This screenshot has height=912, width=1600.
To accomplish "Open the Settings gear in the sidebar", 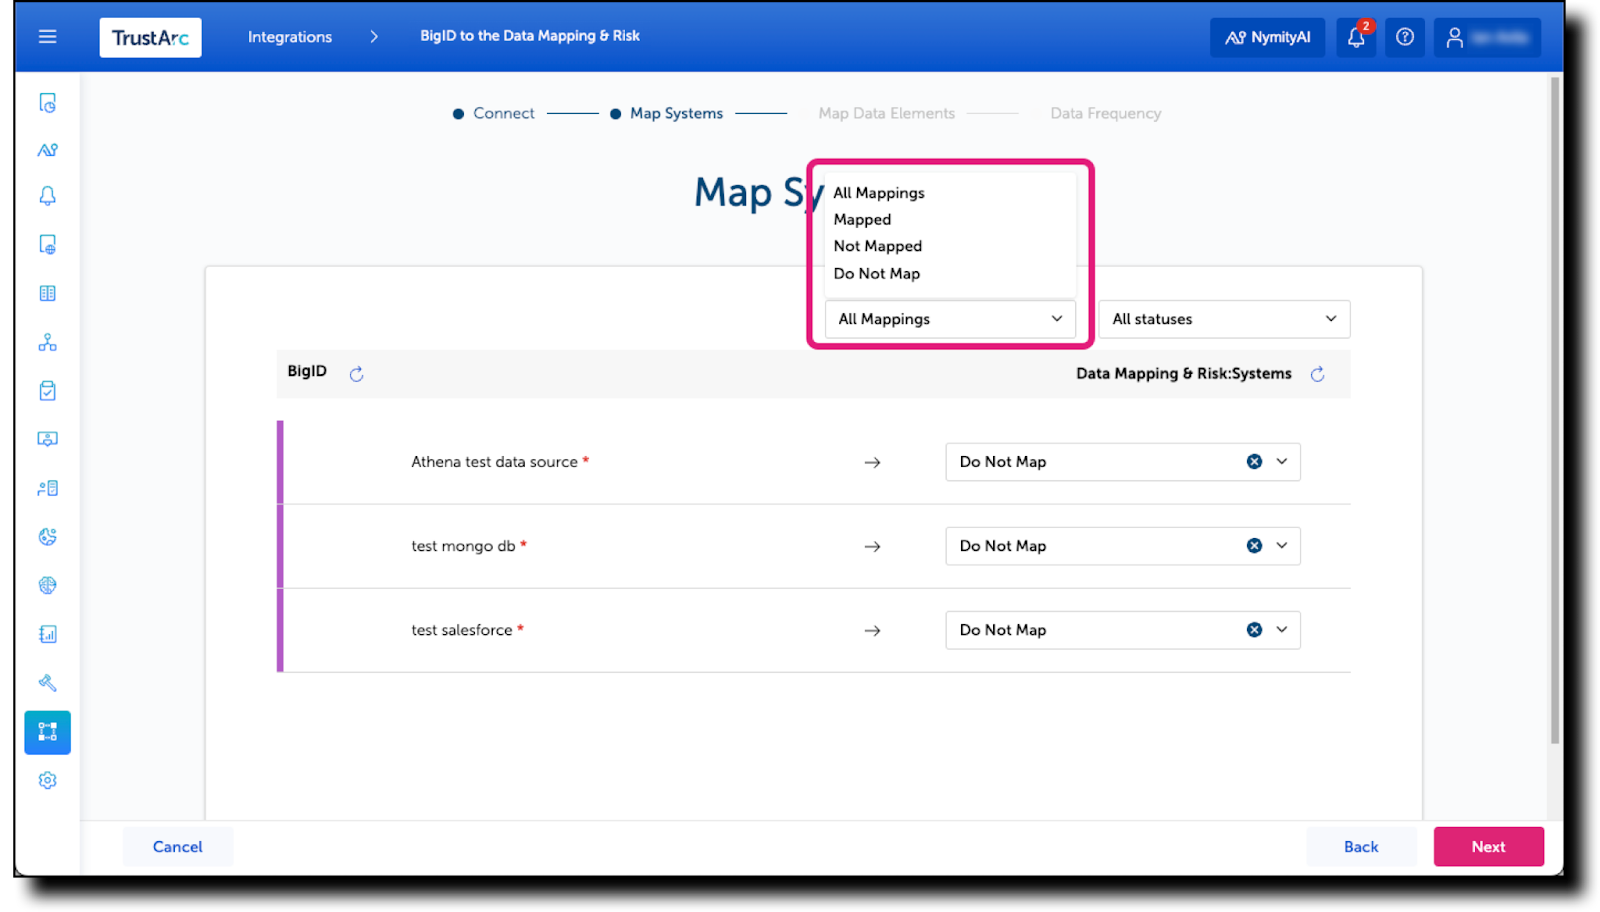I will (47, 780).
